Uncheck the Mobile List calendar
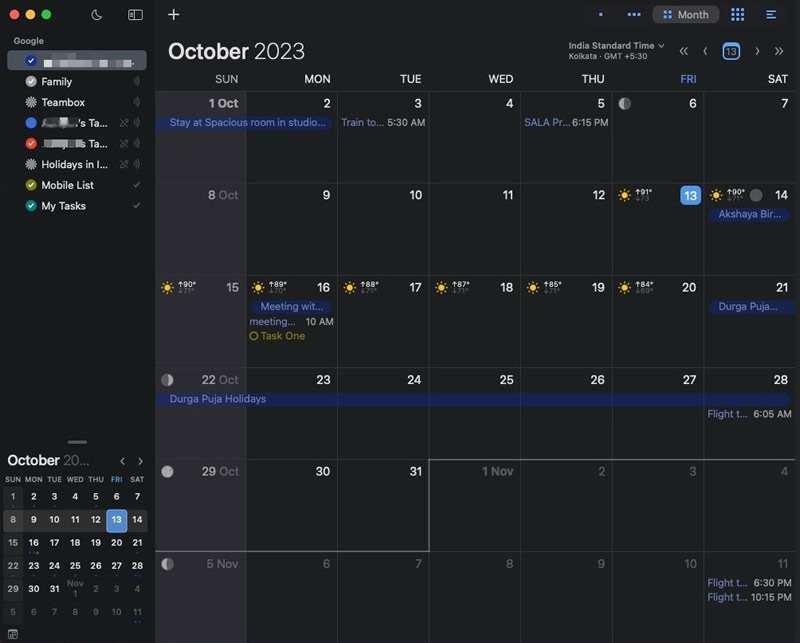This screenshot has height=643, width=800. click(31, 185)
